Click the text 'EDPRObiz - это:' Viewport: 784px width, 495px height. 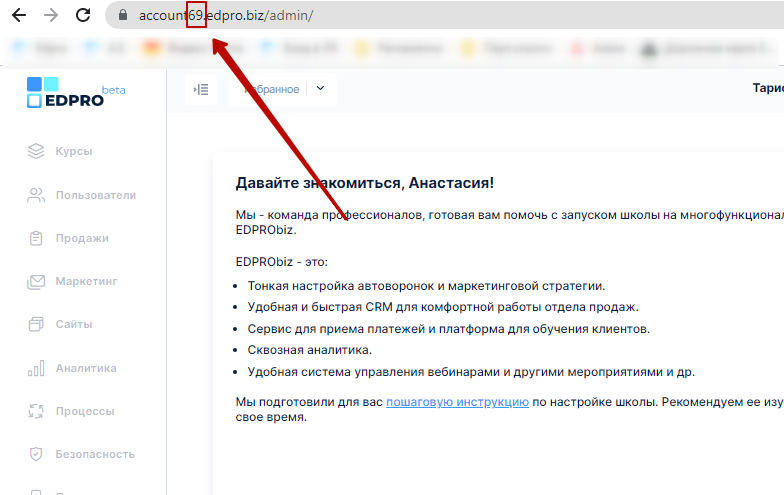coord(282,262)
